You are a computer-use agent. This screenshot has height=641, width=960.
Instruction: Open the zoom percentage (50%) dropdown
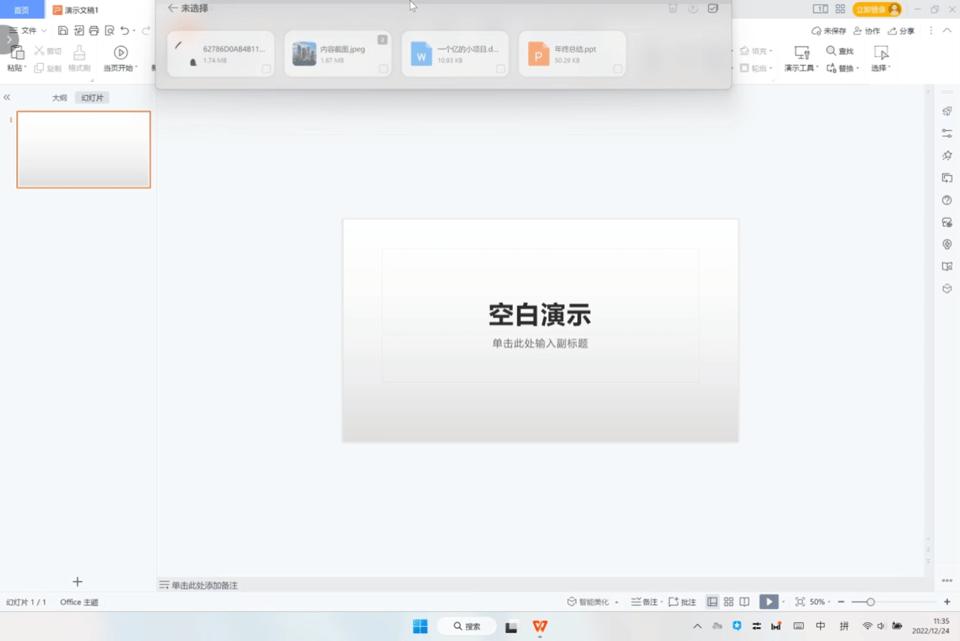point(817,601)
